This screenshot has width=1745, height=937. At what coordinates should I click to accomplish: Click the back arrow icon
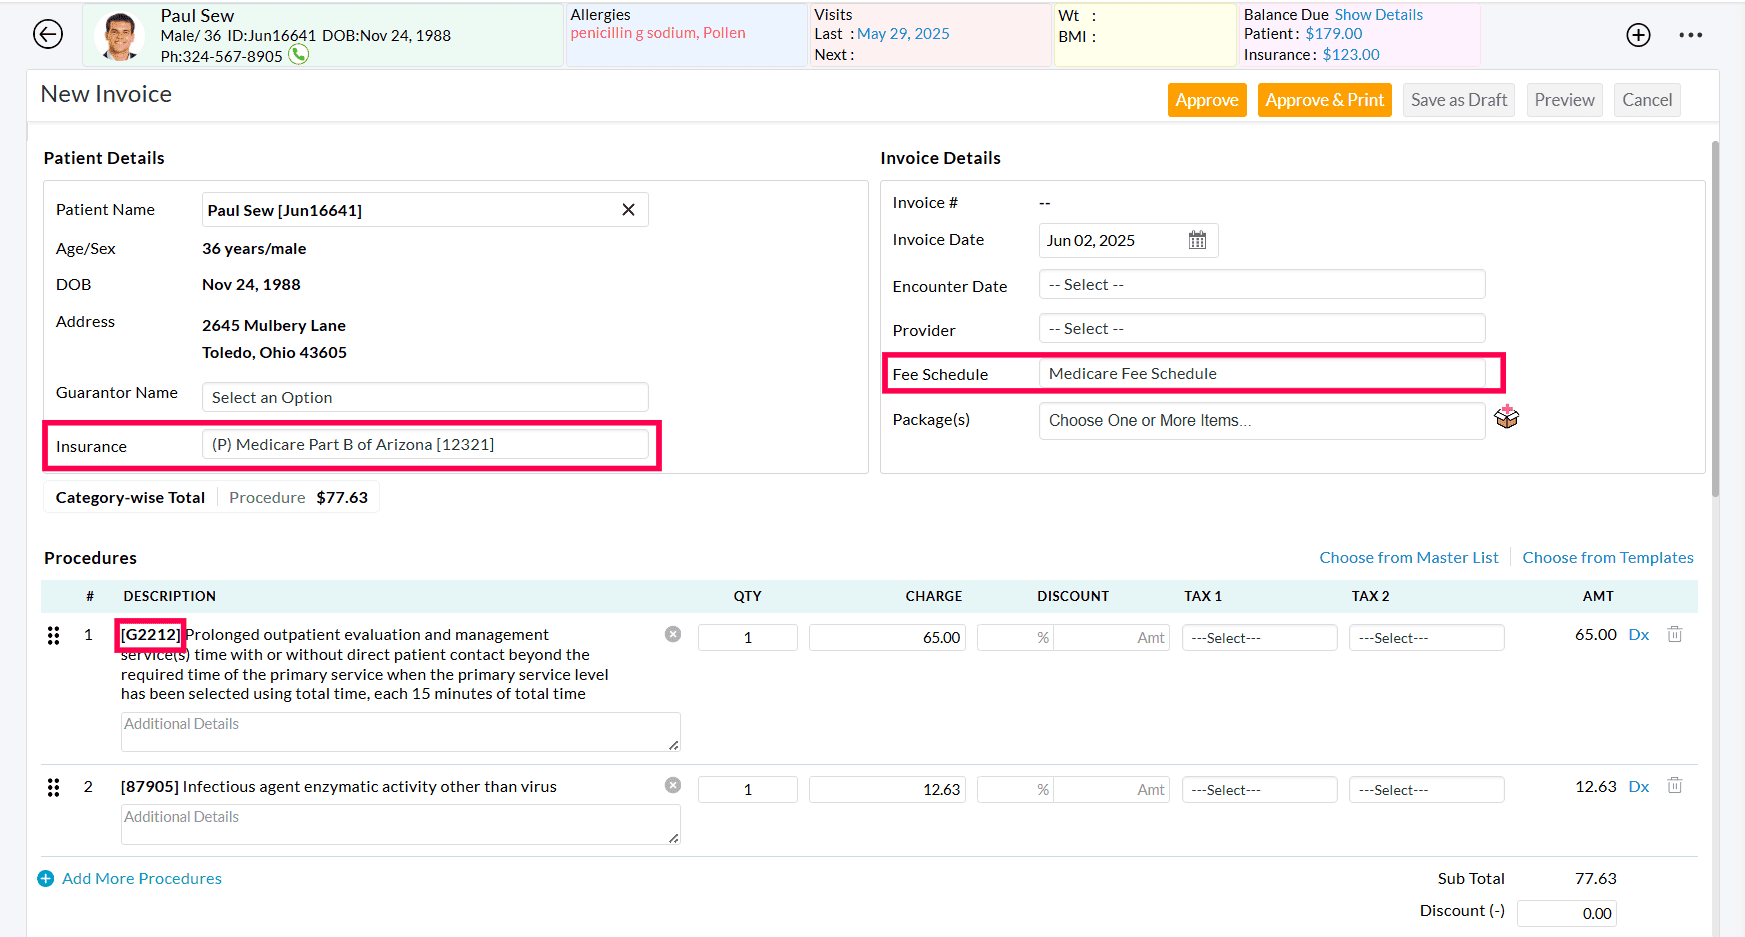pyautogui.click(x=48, y=34)
